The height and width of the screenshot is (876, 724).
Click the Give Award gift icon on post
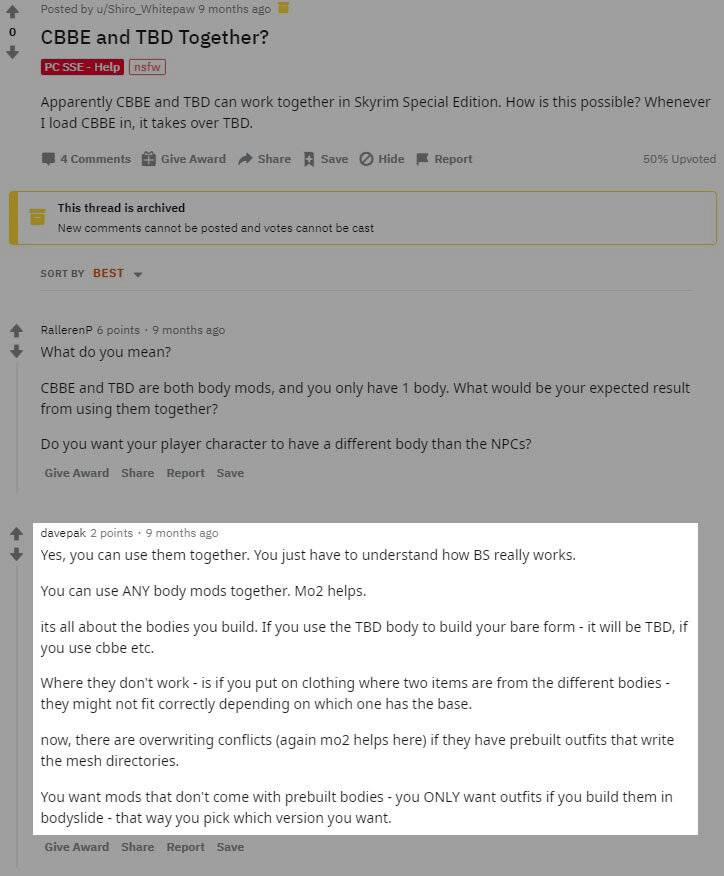pos(149,159)
